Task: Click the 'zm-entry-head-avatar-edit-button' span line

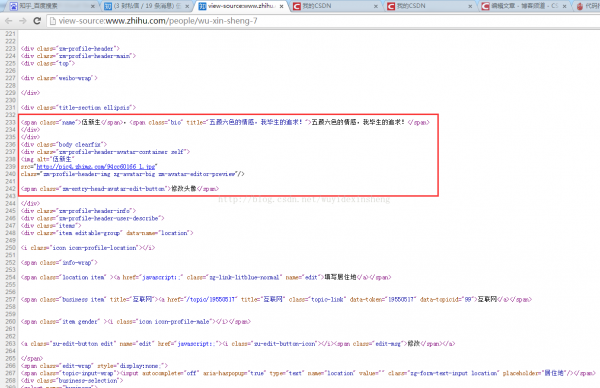Action: coord(120,189)
